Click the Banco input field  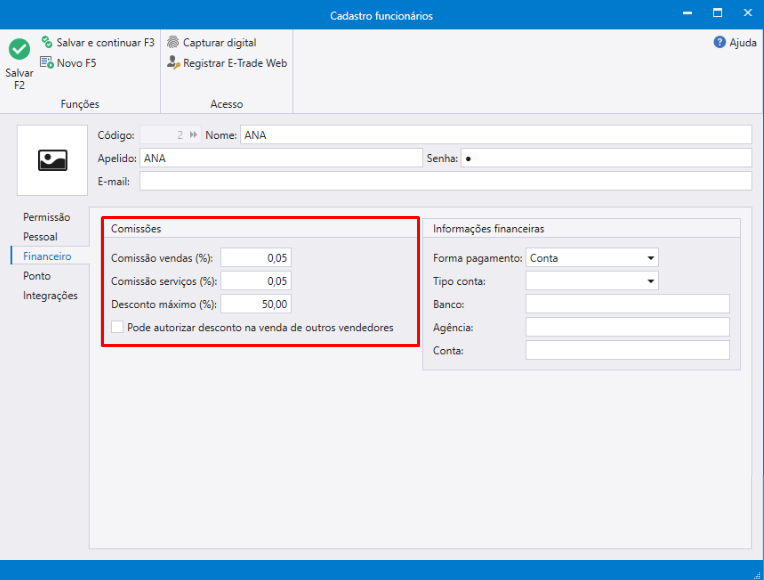(628, 304)
